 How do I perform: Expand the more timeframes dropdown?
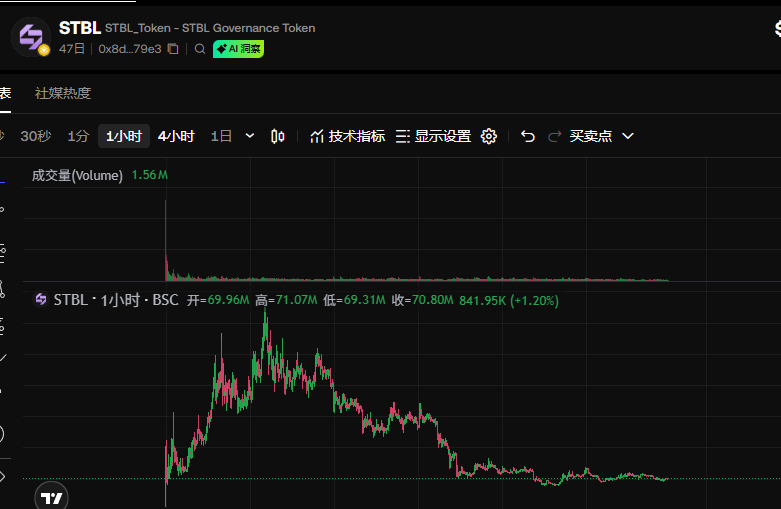(250, 136)
